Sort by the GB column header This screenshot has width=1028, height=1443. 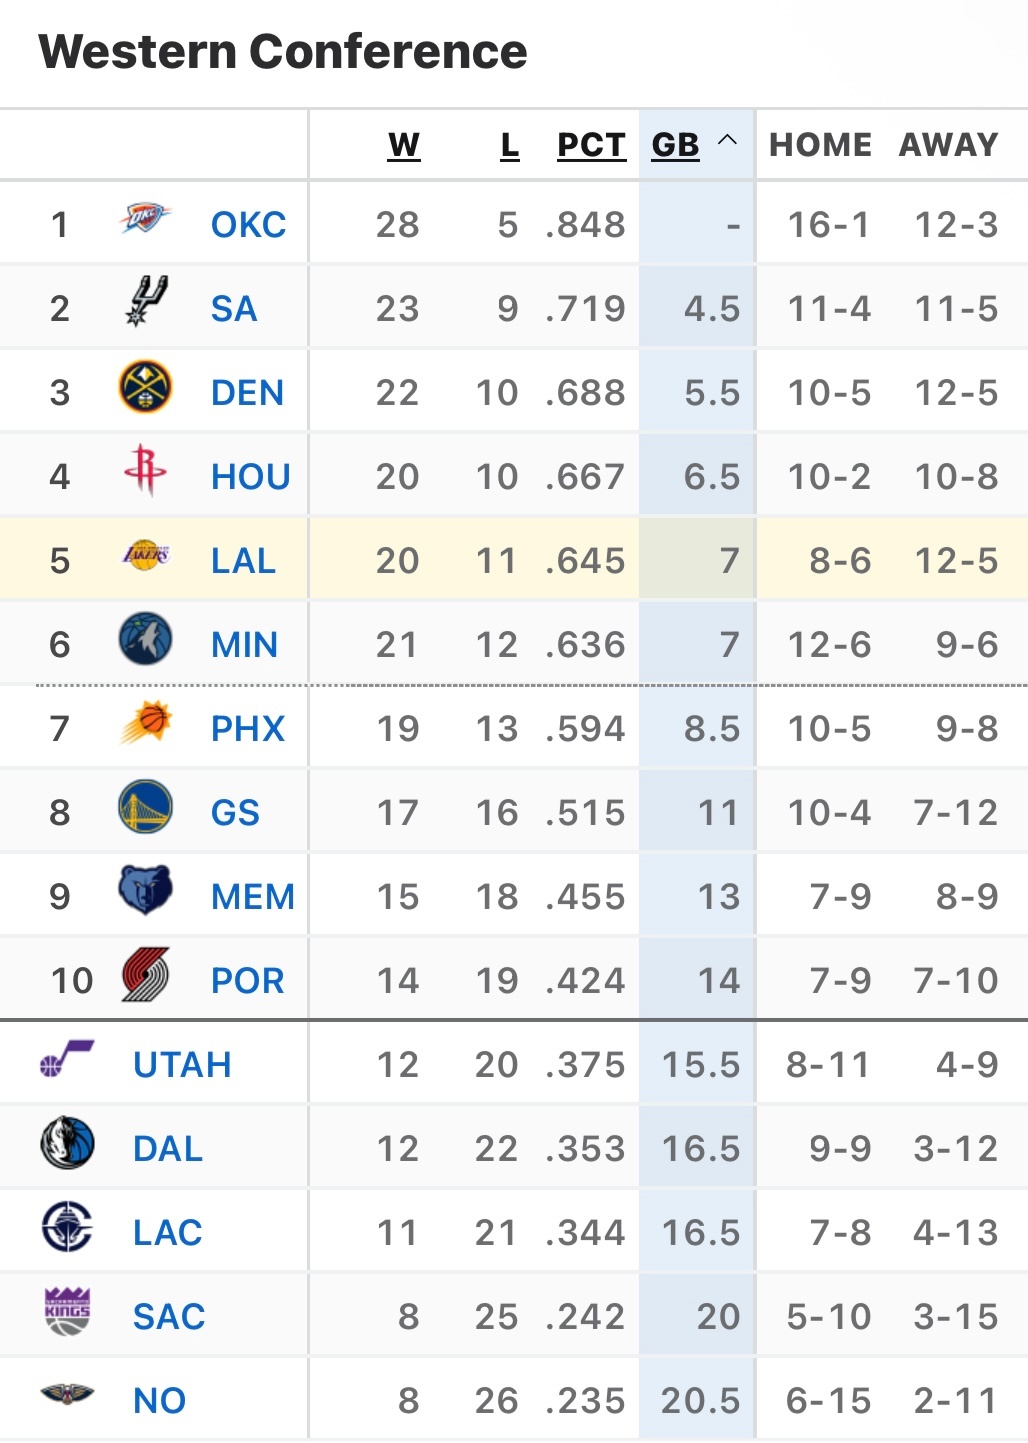click(676, 145)
